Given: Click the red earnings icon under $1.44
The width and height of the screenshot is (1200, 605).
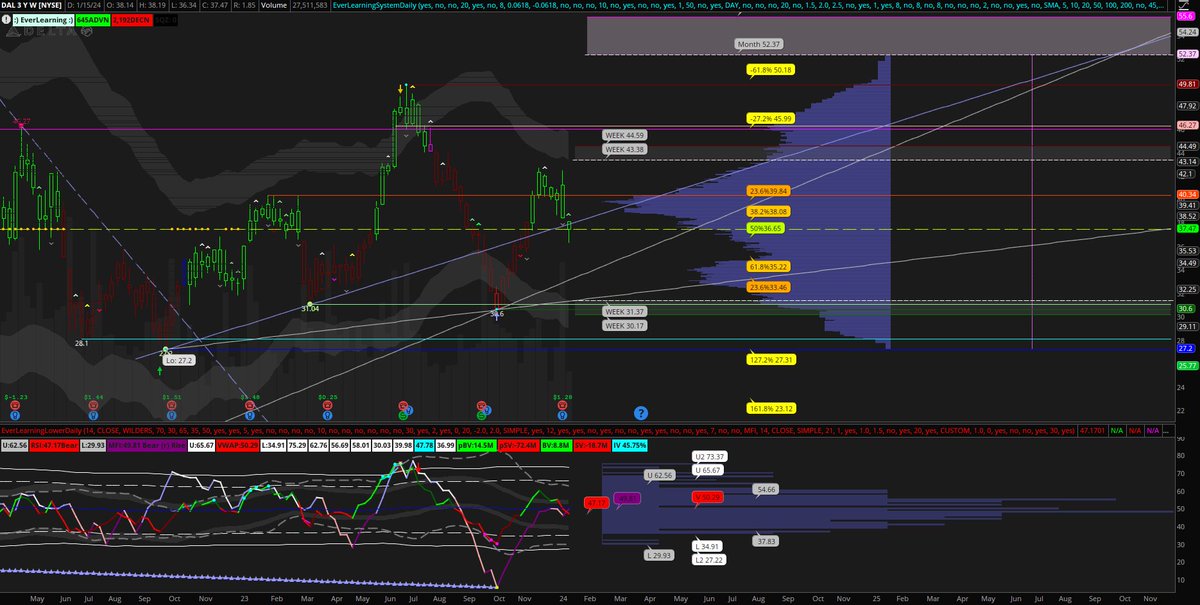Looking at the screenshot, I should [x=94, y=405].
